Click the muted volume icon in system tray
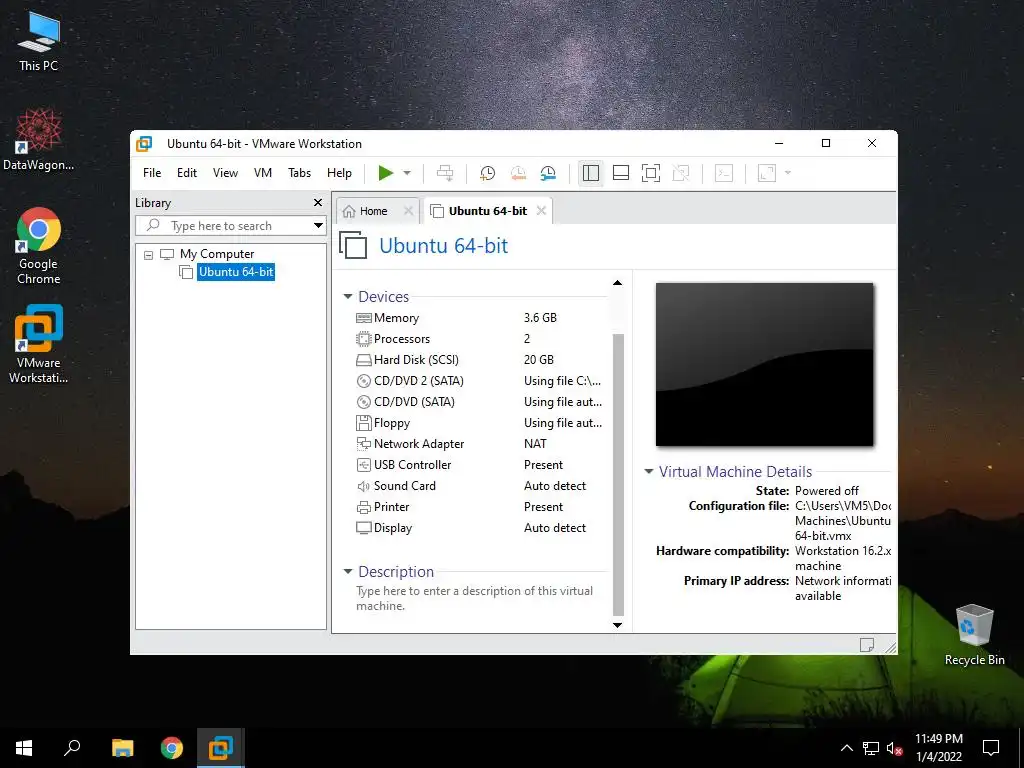 (x=895, y=748)
